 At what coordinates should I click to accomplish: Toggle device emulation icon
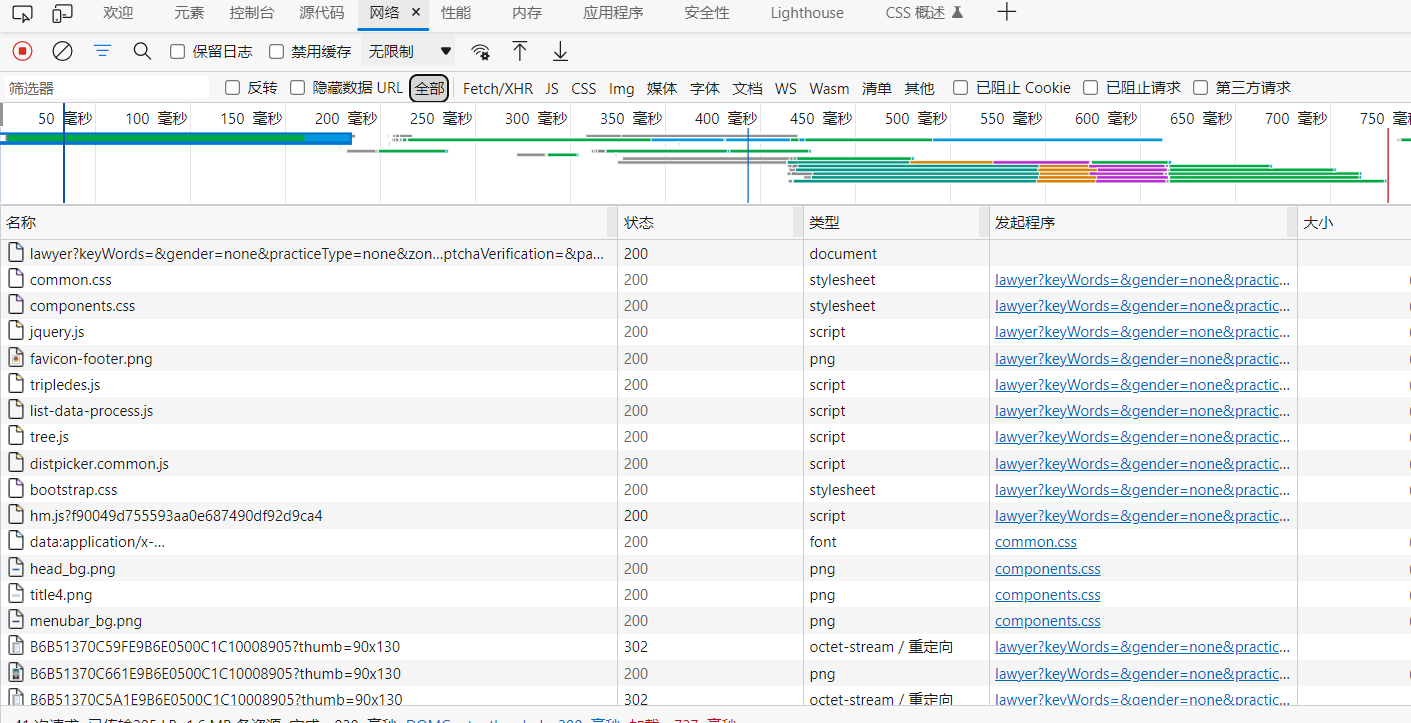coord(62,13)
